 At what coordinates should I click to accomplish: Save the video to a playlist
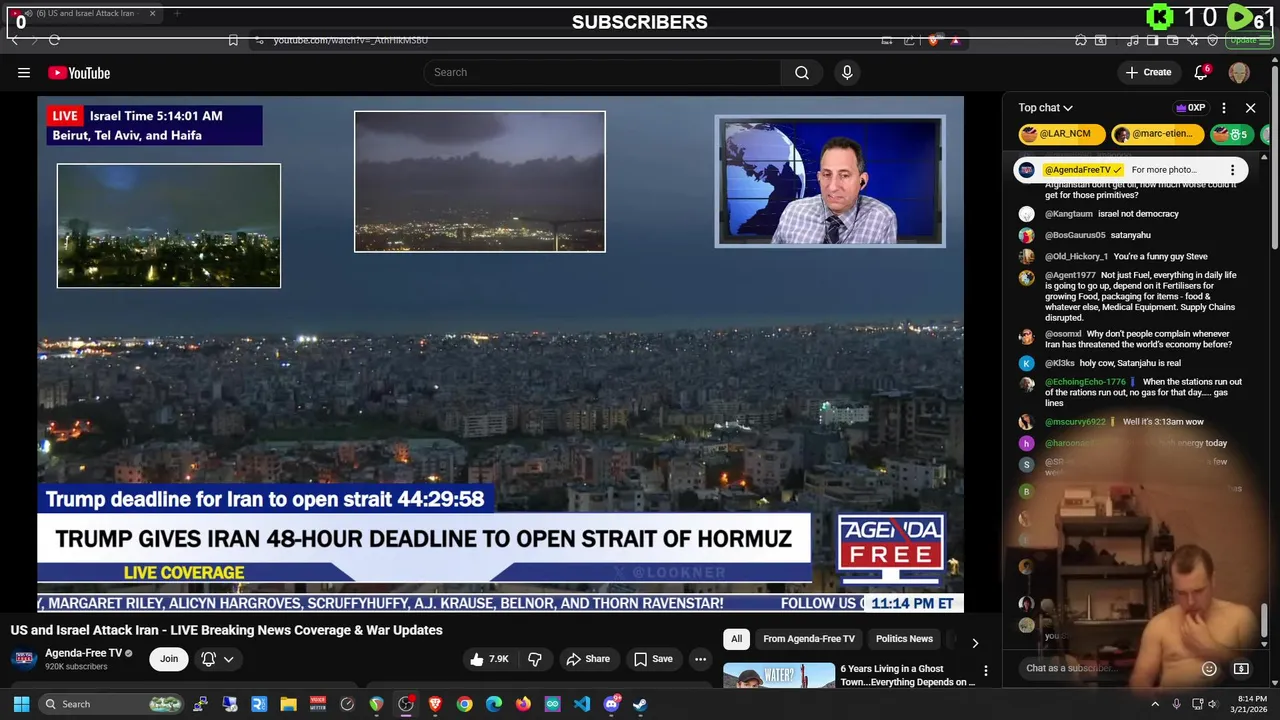tap(653, 659)
